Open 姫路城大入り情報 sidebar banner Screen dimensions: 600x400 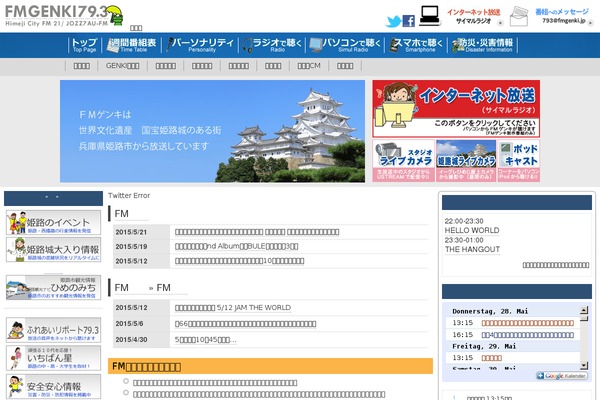click(x=54, y=250)
